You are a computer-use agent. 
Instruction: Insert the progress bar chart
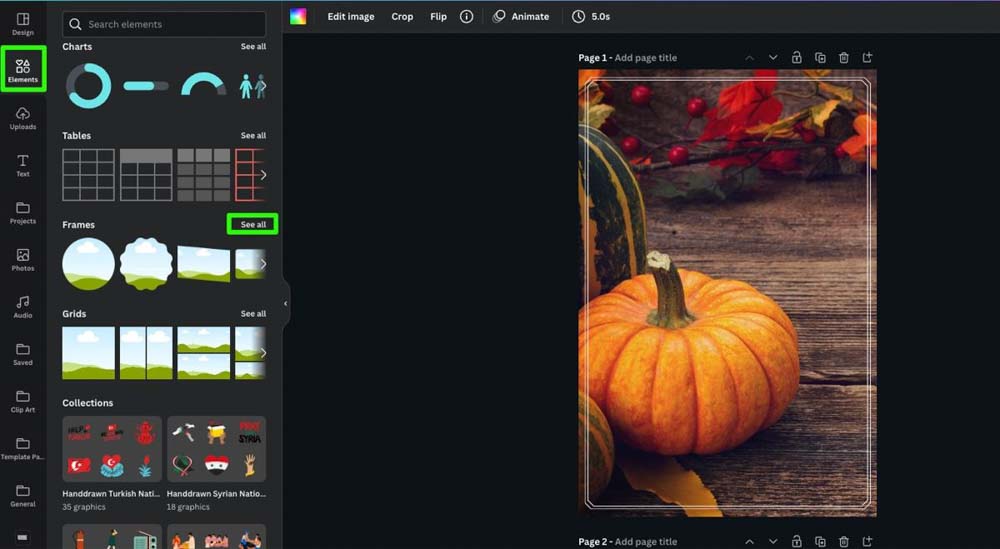[146, 86]
